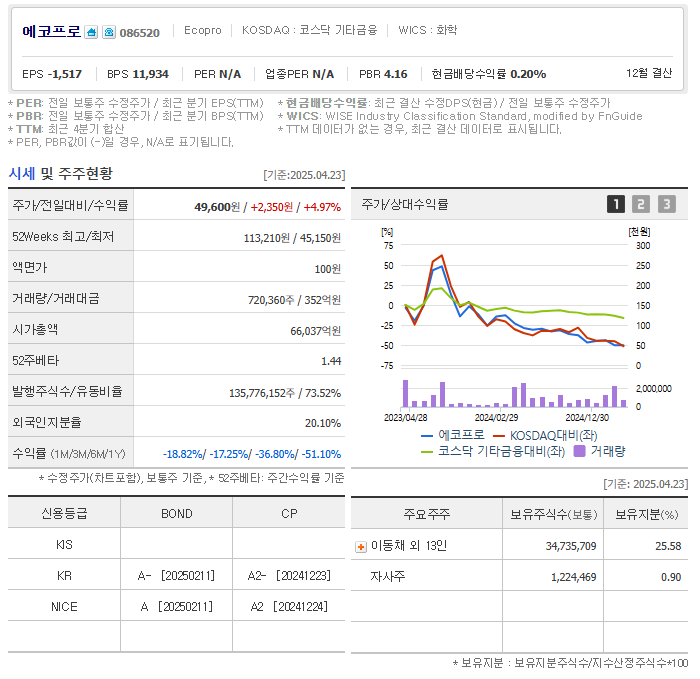The image size is (700, 679).
Task: Click the KOSDAQ대비(좌) red legend swatch
Action: click(x=499, y=435)
